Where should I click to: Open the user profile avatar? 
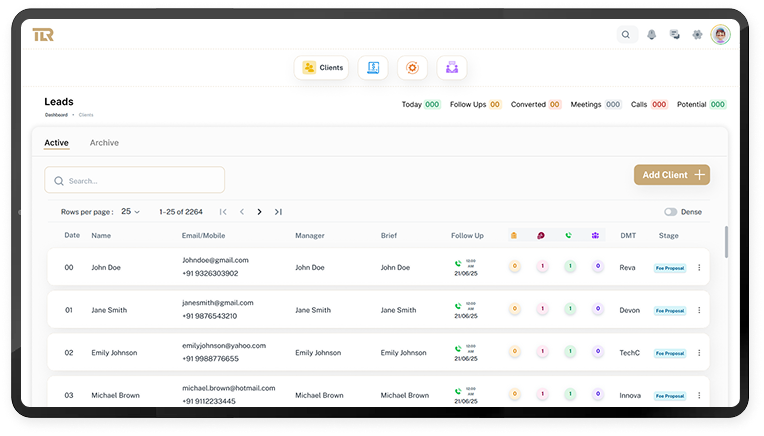pyautogui.click(x=721, y=35)
